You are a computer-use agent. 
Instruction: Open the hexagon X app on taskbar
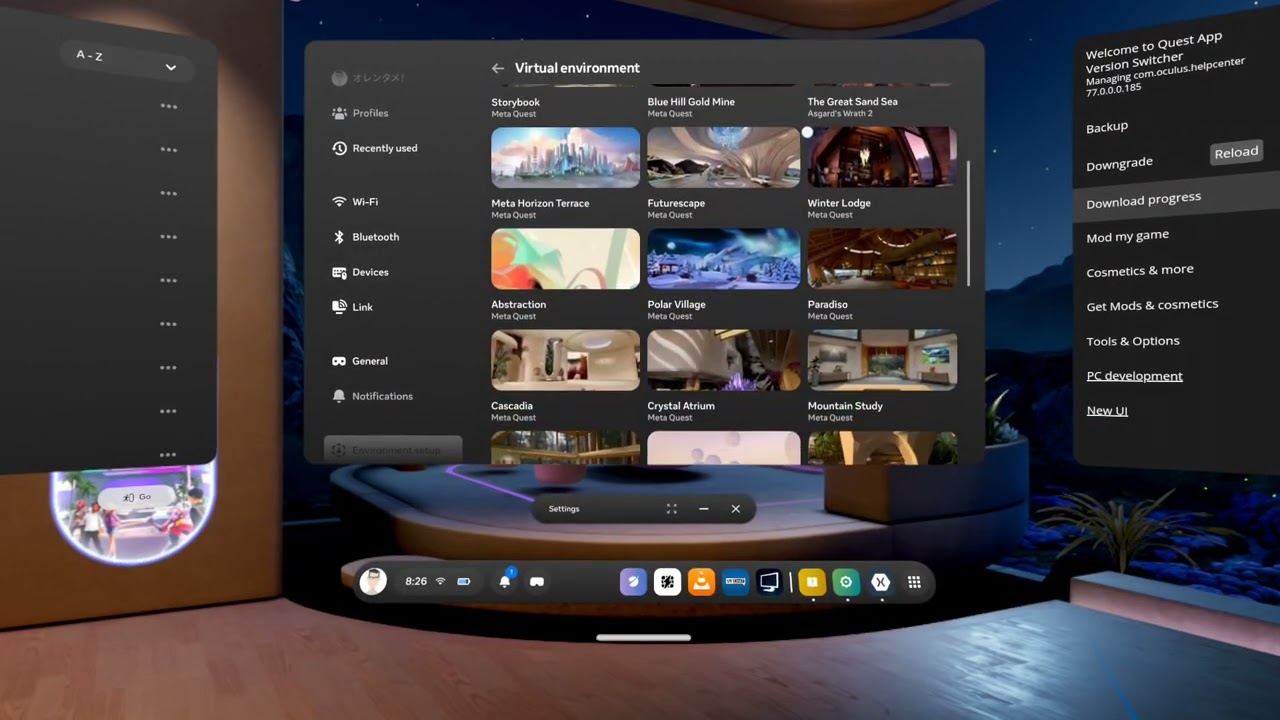880,582
